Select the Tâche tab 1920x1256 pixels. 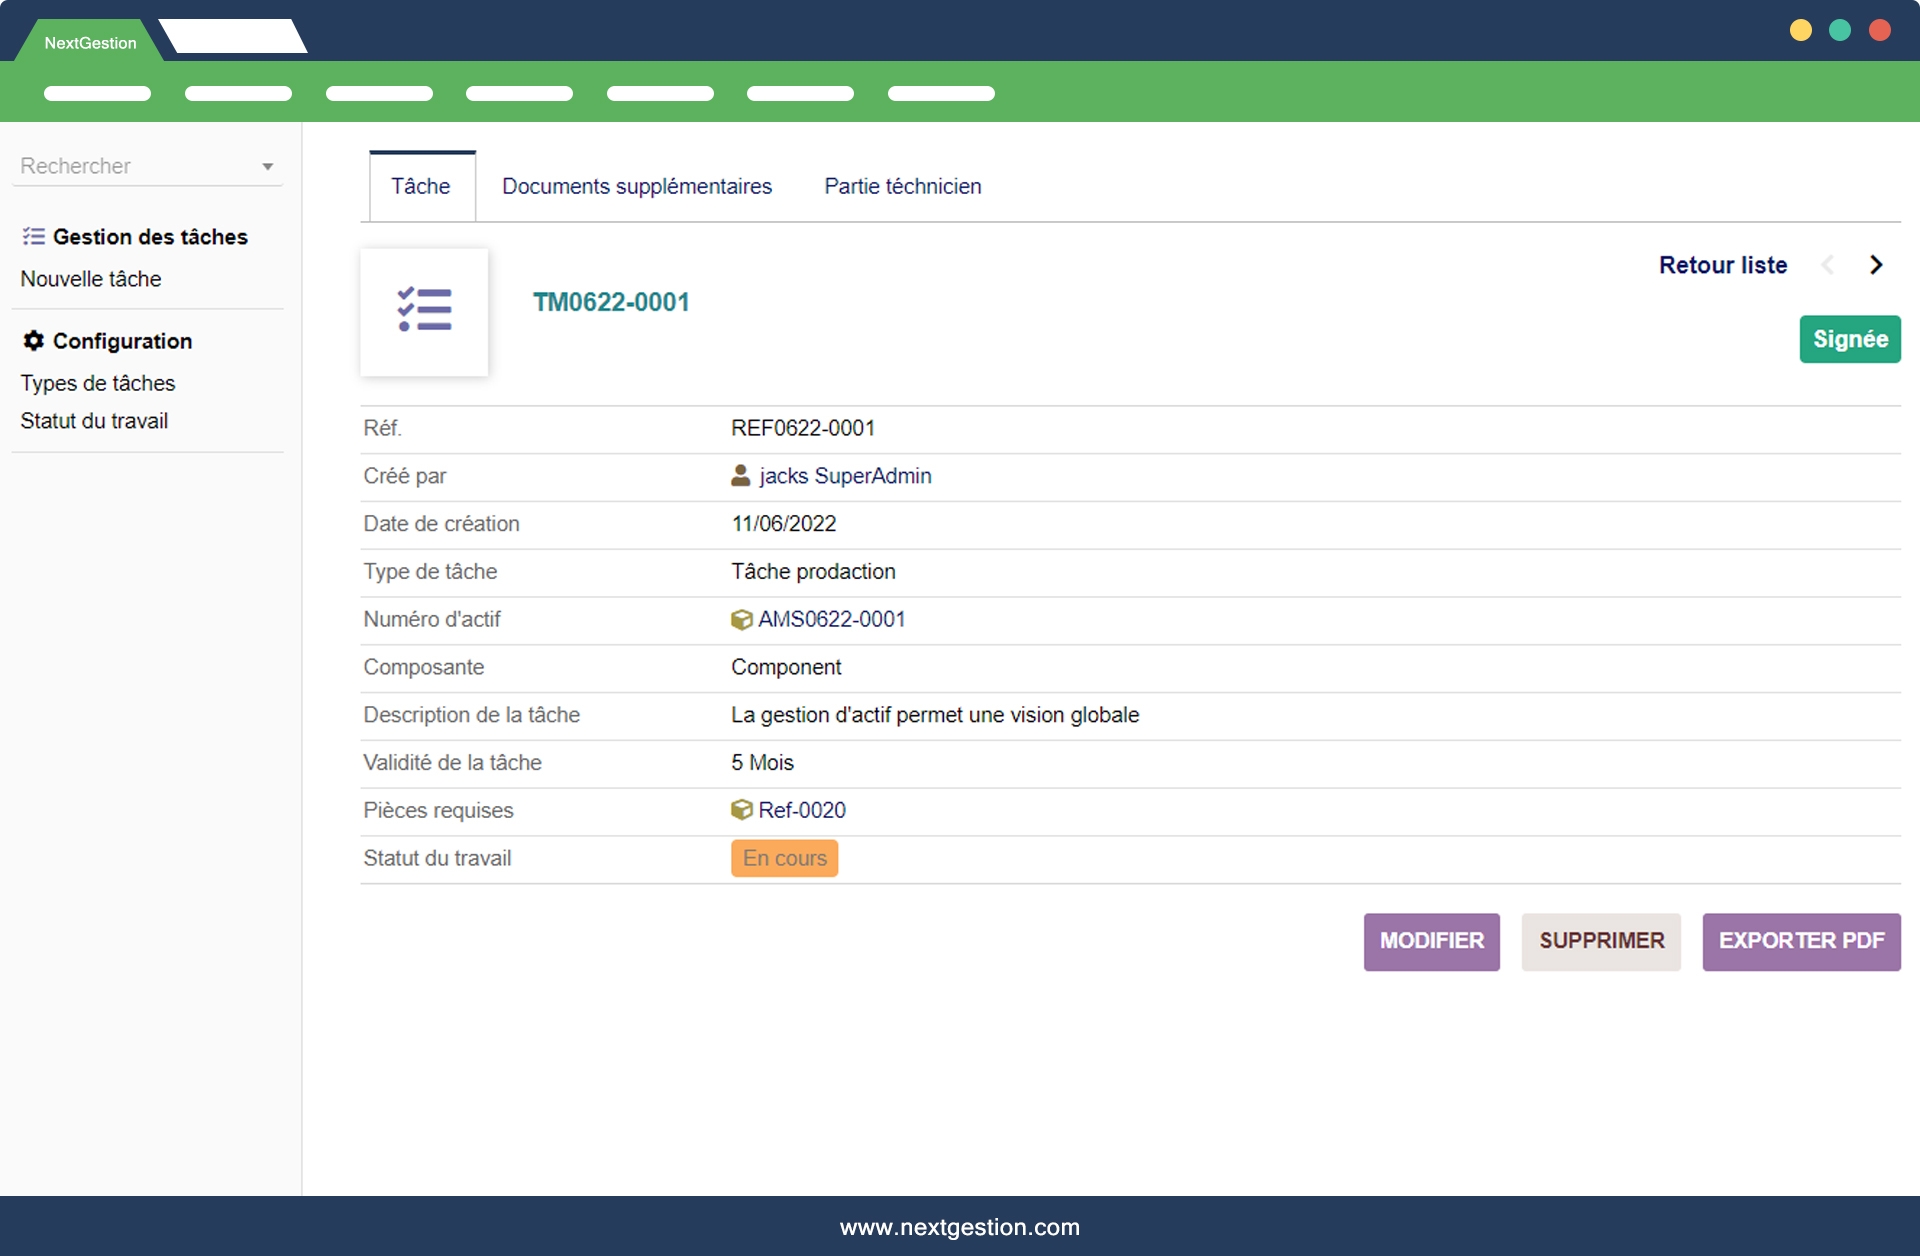421,186
